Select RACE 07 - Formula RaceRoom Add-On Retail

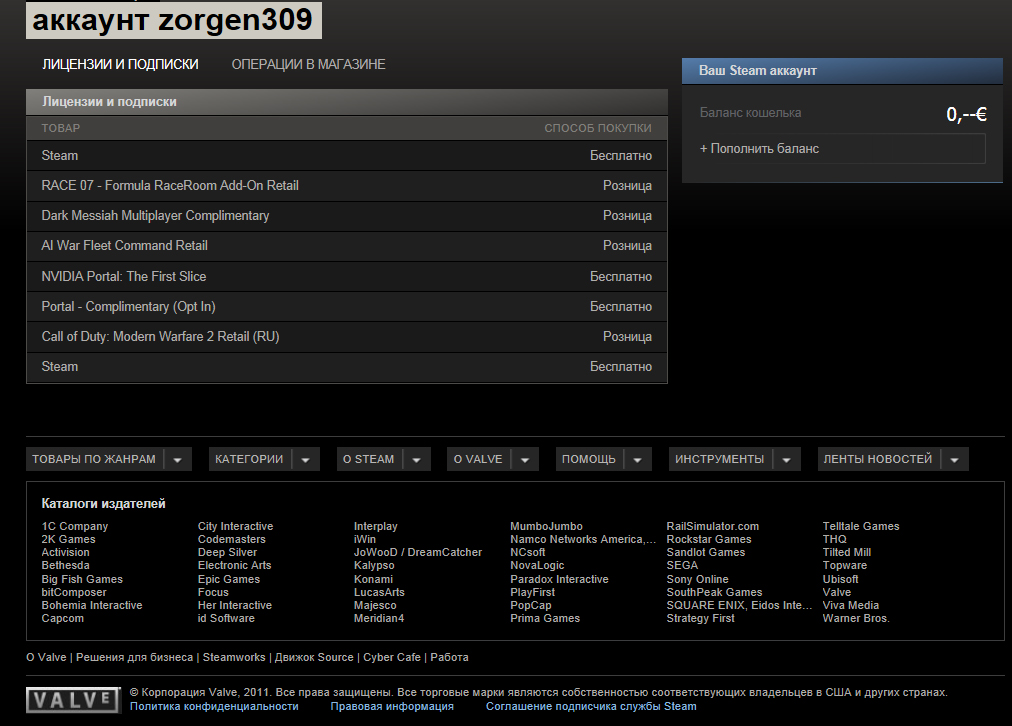pos(347,186)
